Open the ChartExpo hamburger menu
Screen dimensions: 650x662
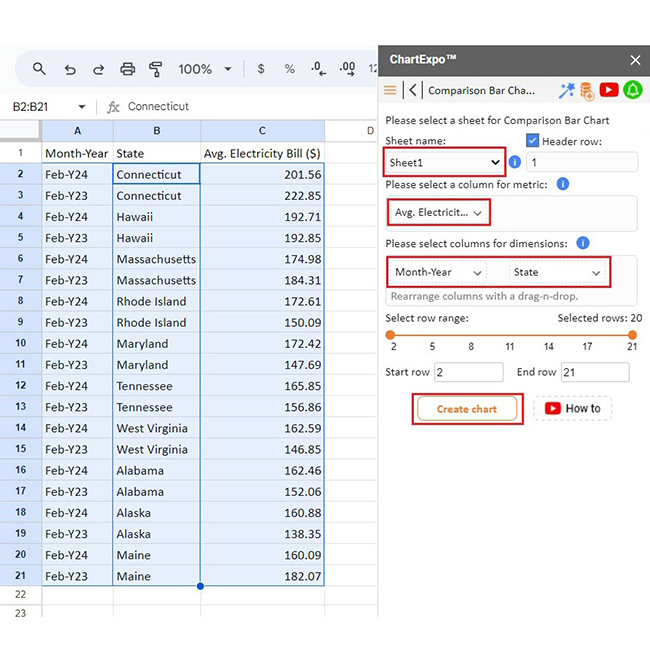(x=390, y=90)
